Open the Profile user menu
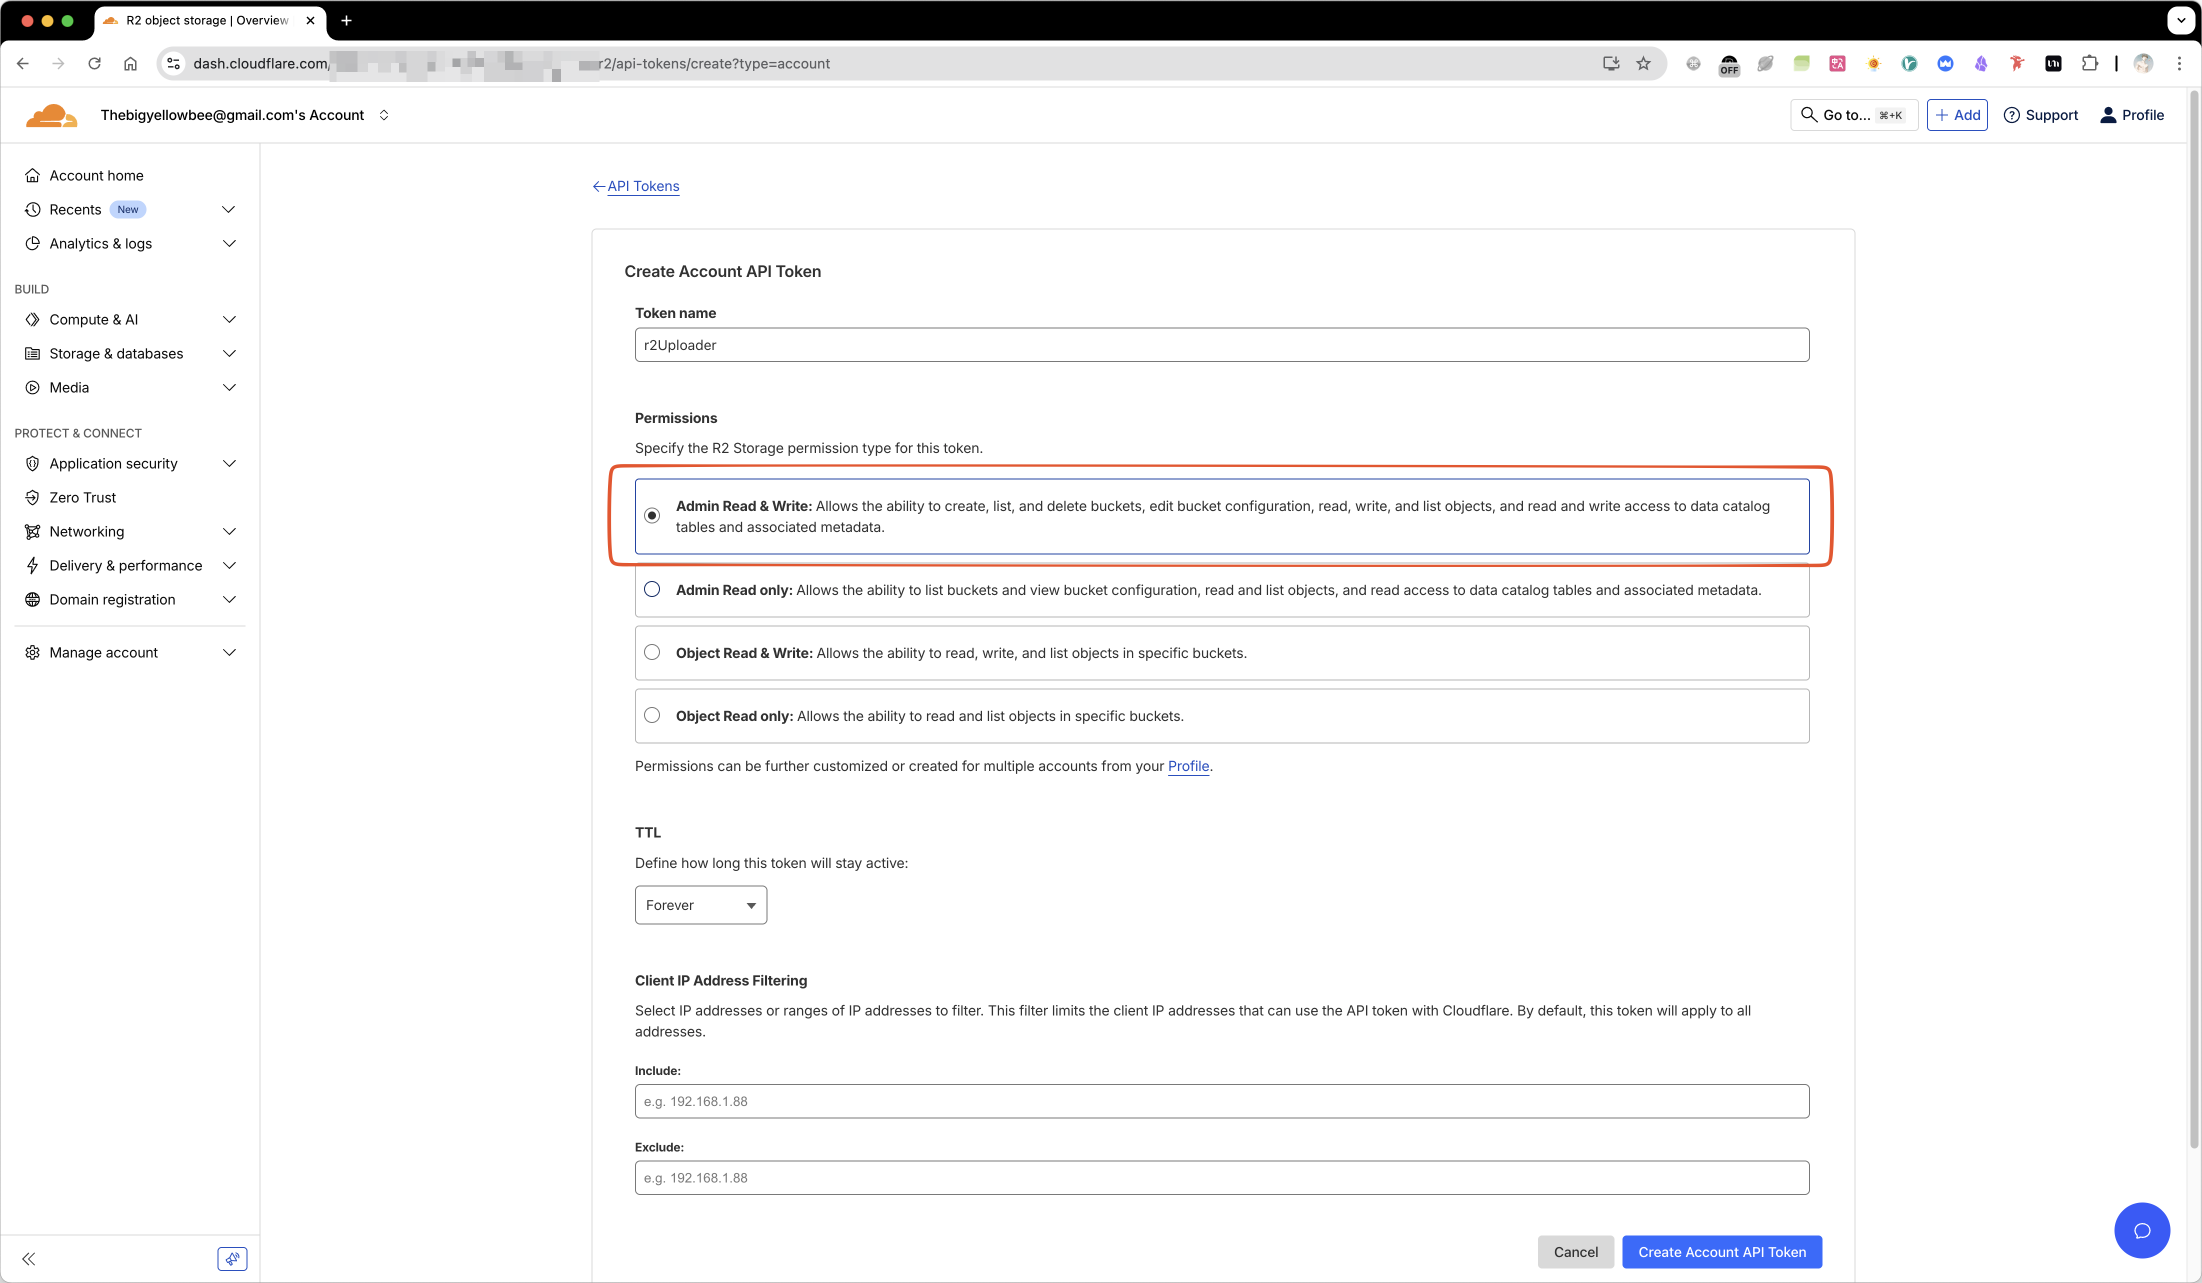The width and height of the screenshot is (2202, 1283). coord(2131,115)
